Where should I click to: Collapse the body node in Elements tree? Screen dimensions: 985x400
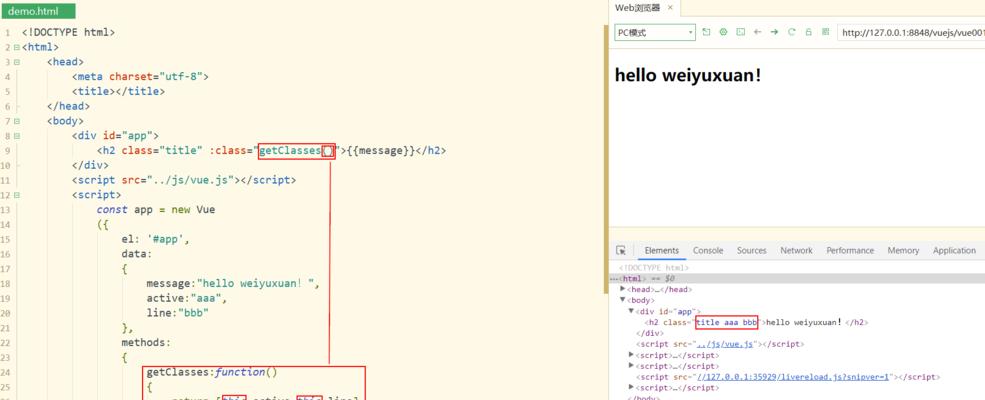pyautogui.click(x=623, y=300)
